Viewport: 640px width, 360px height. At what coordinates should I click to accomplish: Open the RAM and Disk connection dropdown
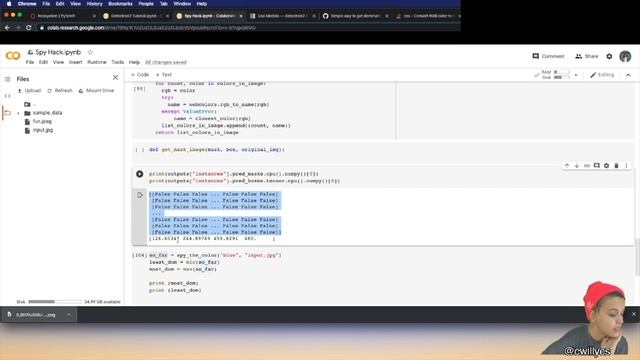coord(576,75)
